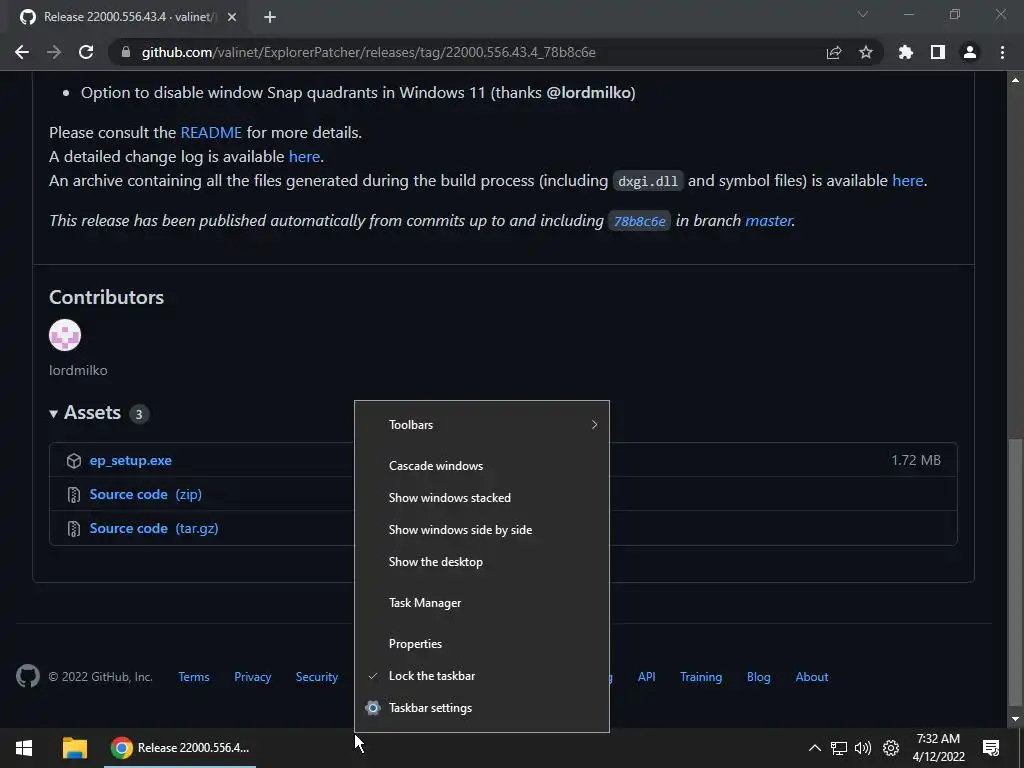
Task: Open the volume speaker icon in tray
Action: pos(863,748)
